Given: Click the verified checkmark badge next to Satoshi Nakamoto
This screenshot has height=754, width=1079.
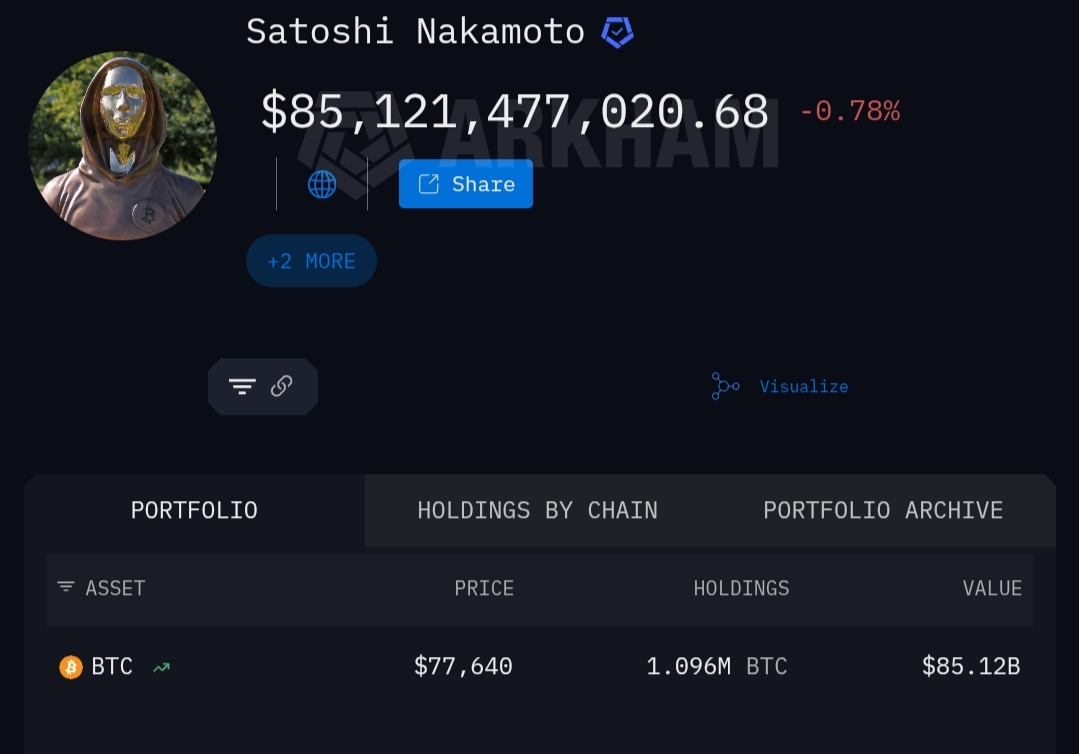Looking at the screenshot, I should coord(618,31).
